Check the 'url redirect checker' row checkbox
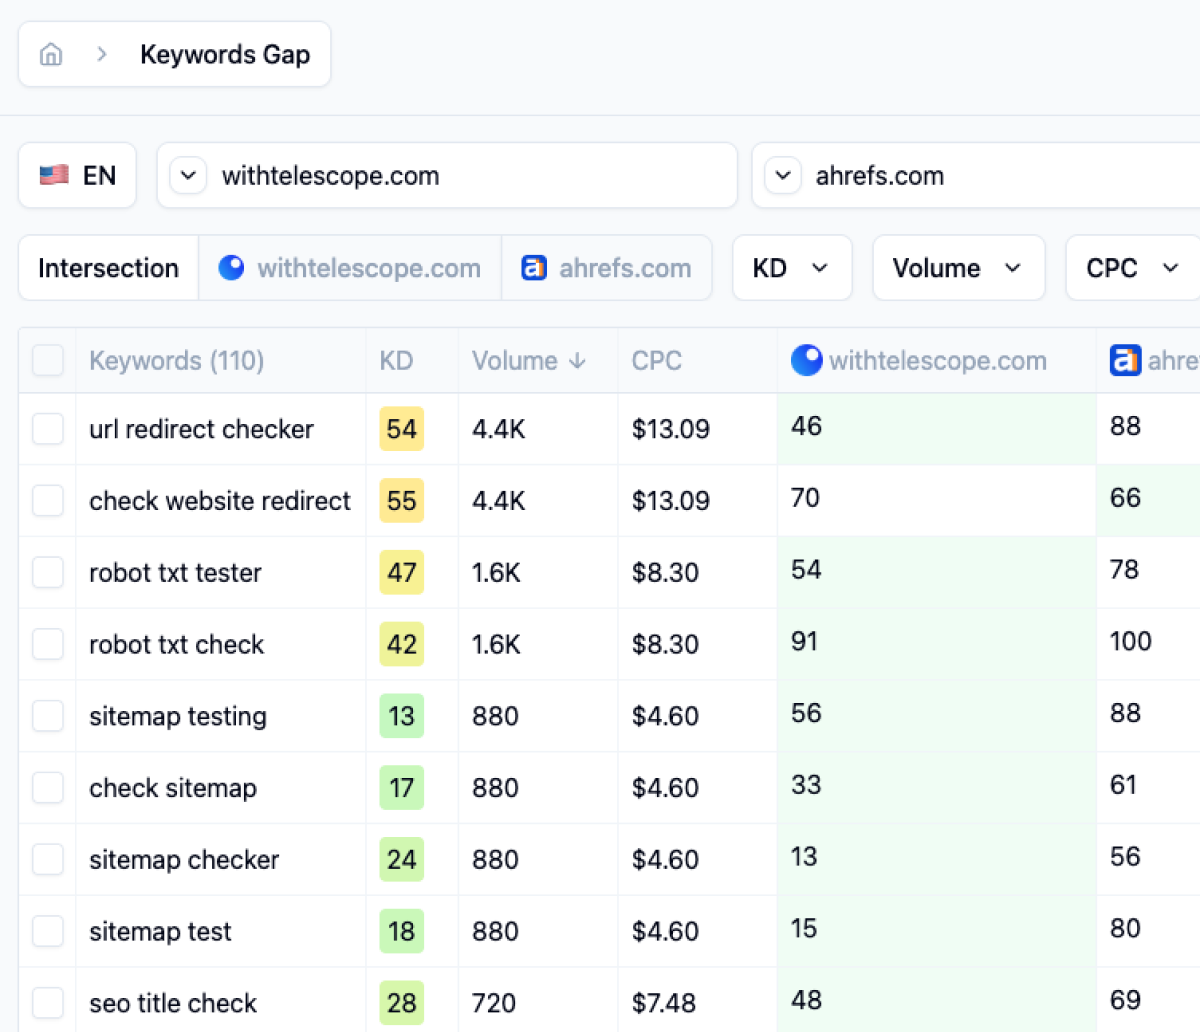Screen dimensions: 1200x1032 48,429
